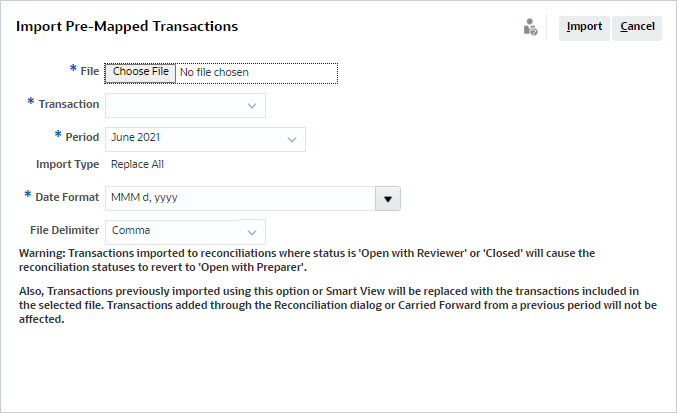Image resolution: width=677 pixels, height=413 pixels.
Task: Expand the Period dropdown chevron
Action: tap(292, 138)
